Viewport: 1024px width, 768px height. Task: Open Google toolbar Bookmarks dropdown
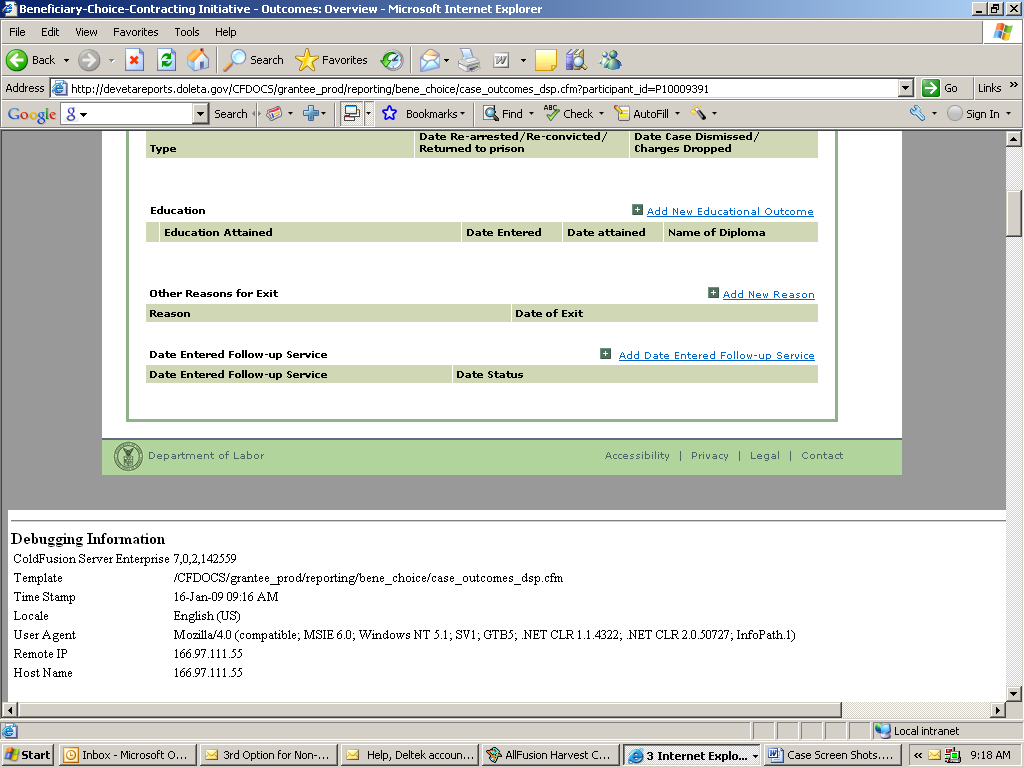pyautogui.click(x=423, y=114)
